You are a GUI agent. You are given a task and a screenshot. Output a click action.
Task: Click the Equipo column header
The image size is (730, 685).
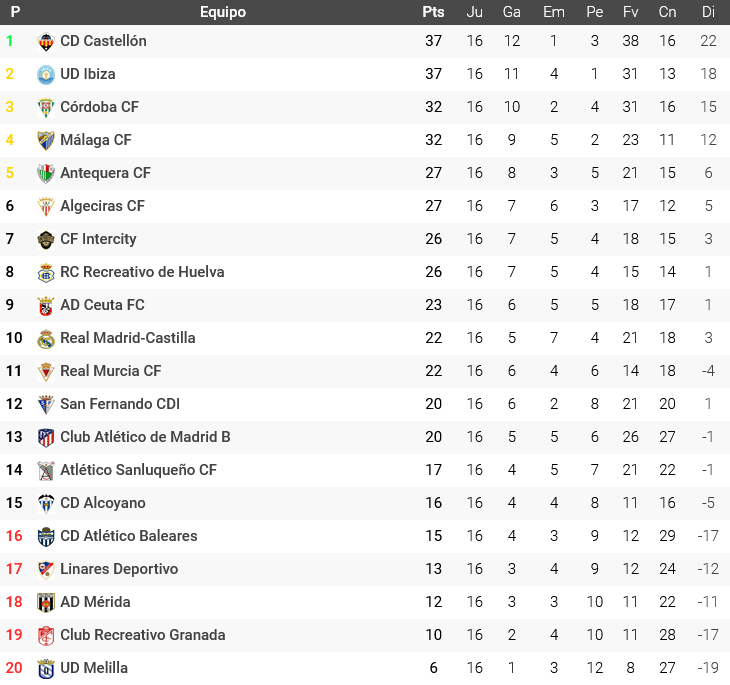(222, 12)
